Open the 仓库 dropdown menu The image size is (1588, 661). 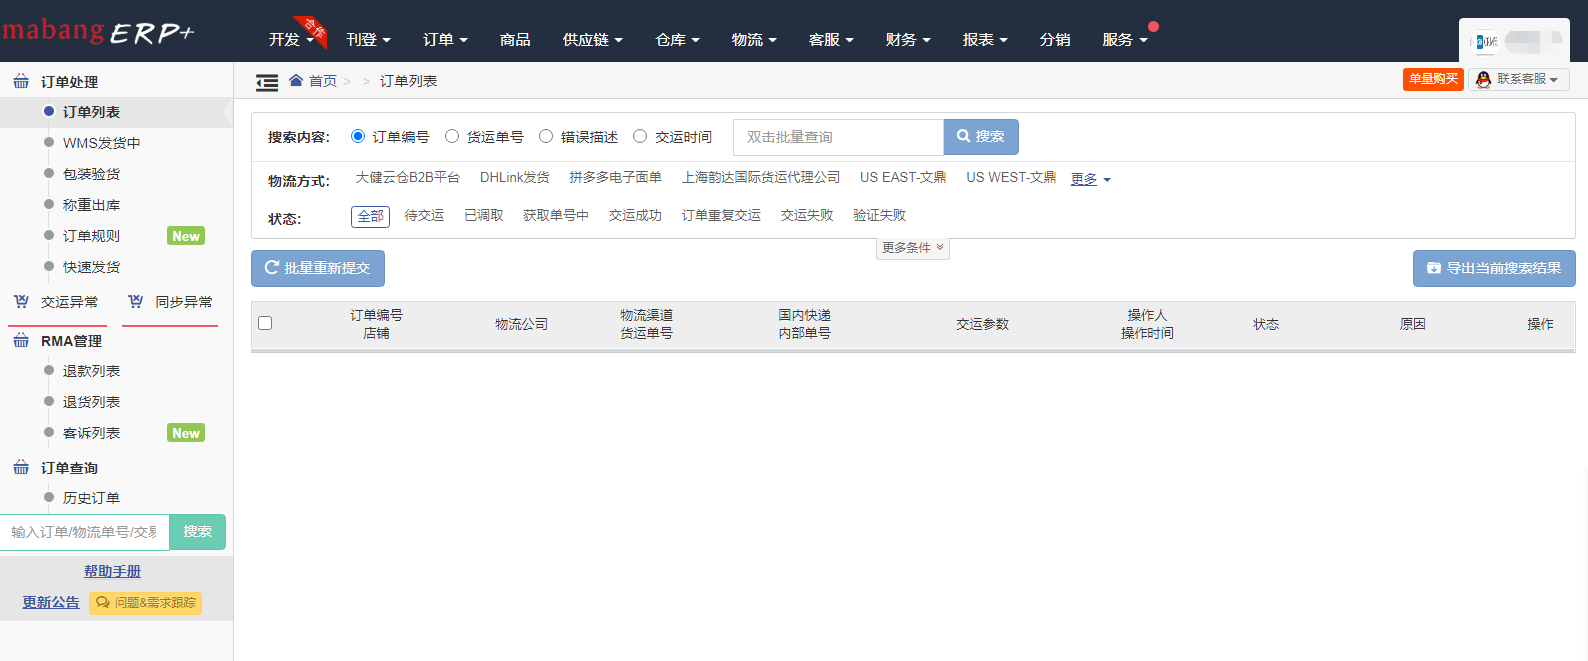click(677, 39)
